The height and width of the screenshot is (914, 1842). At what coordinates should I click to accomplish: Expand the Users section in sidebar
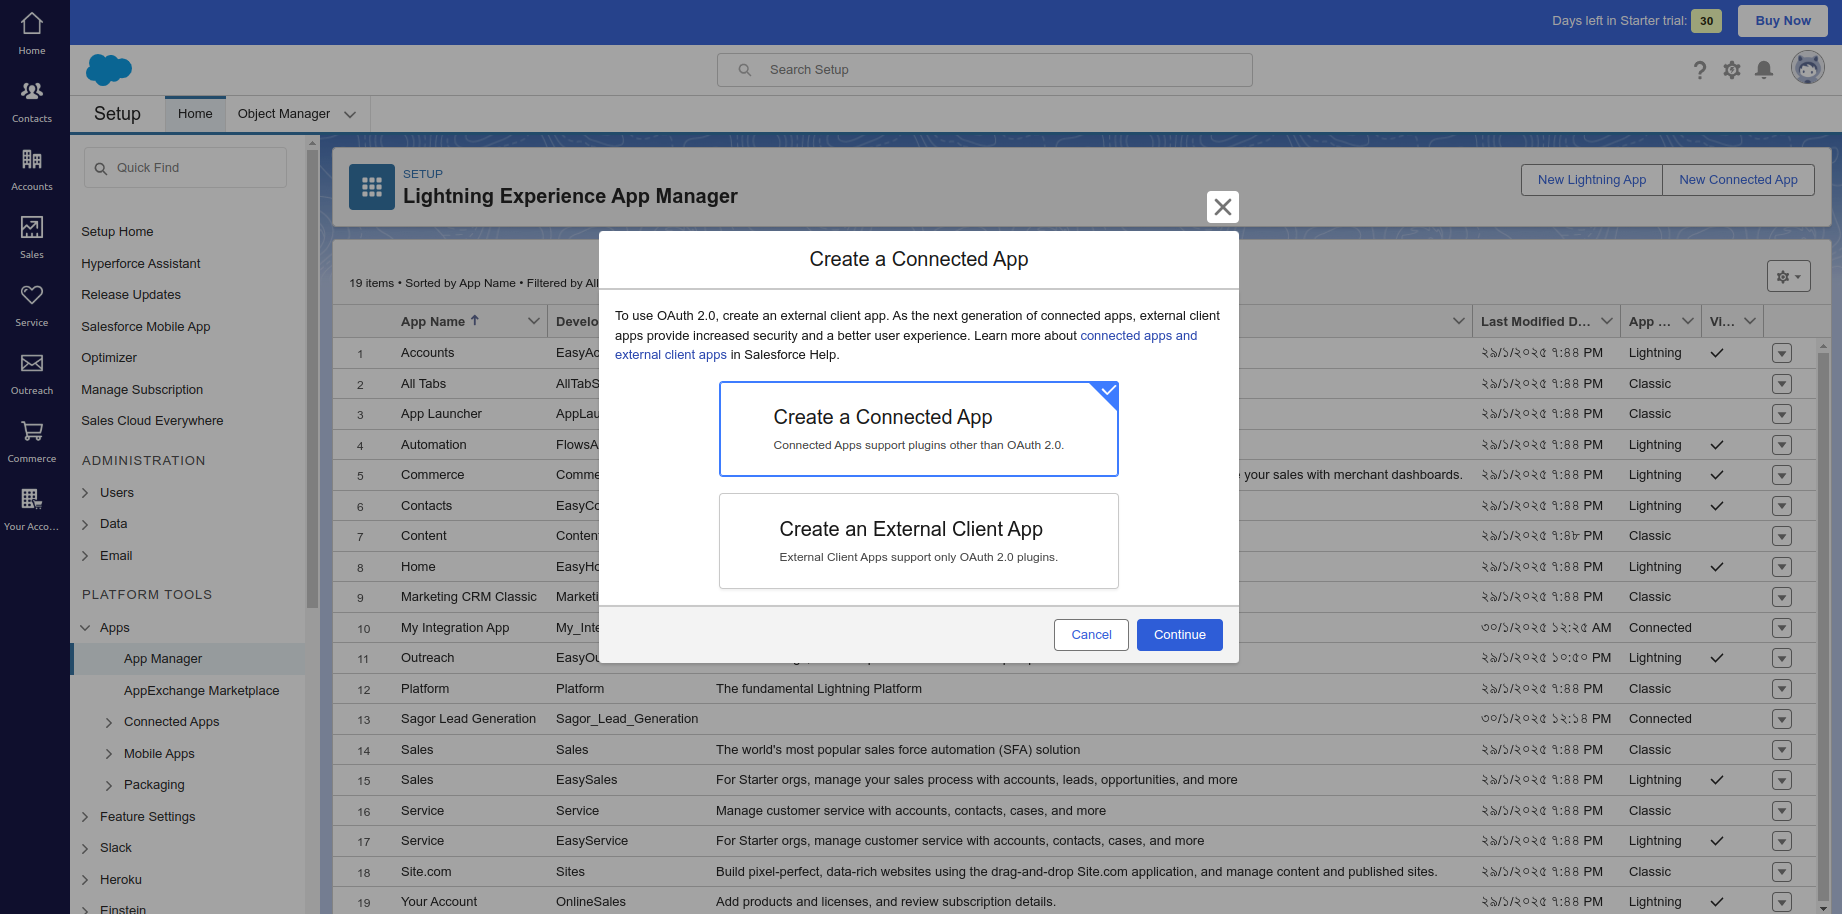pos(85,493)
